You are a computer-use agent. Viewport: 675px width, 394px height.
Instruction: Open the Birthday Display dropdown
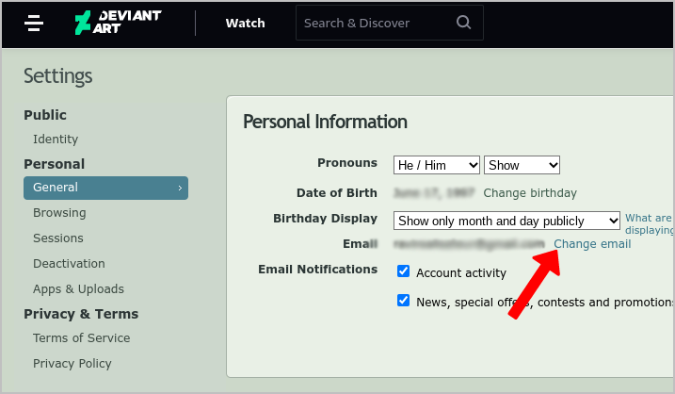click(x=507, y=220)
